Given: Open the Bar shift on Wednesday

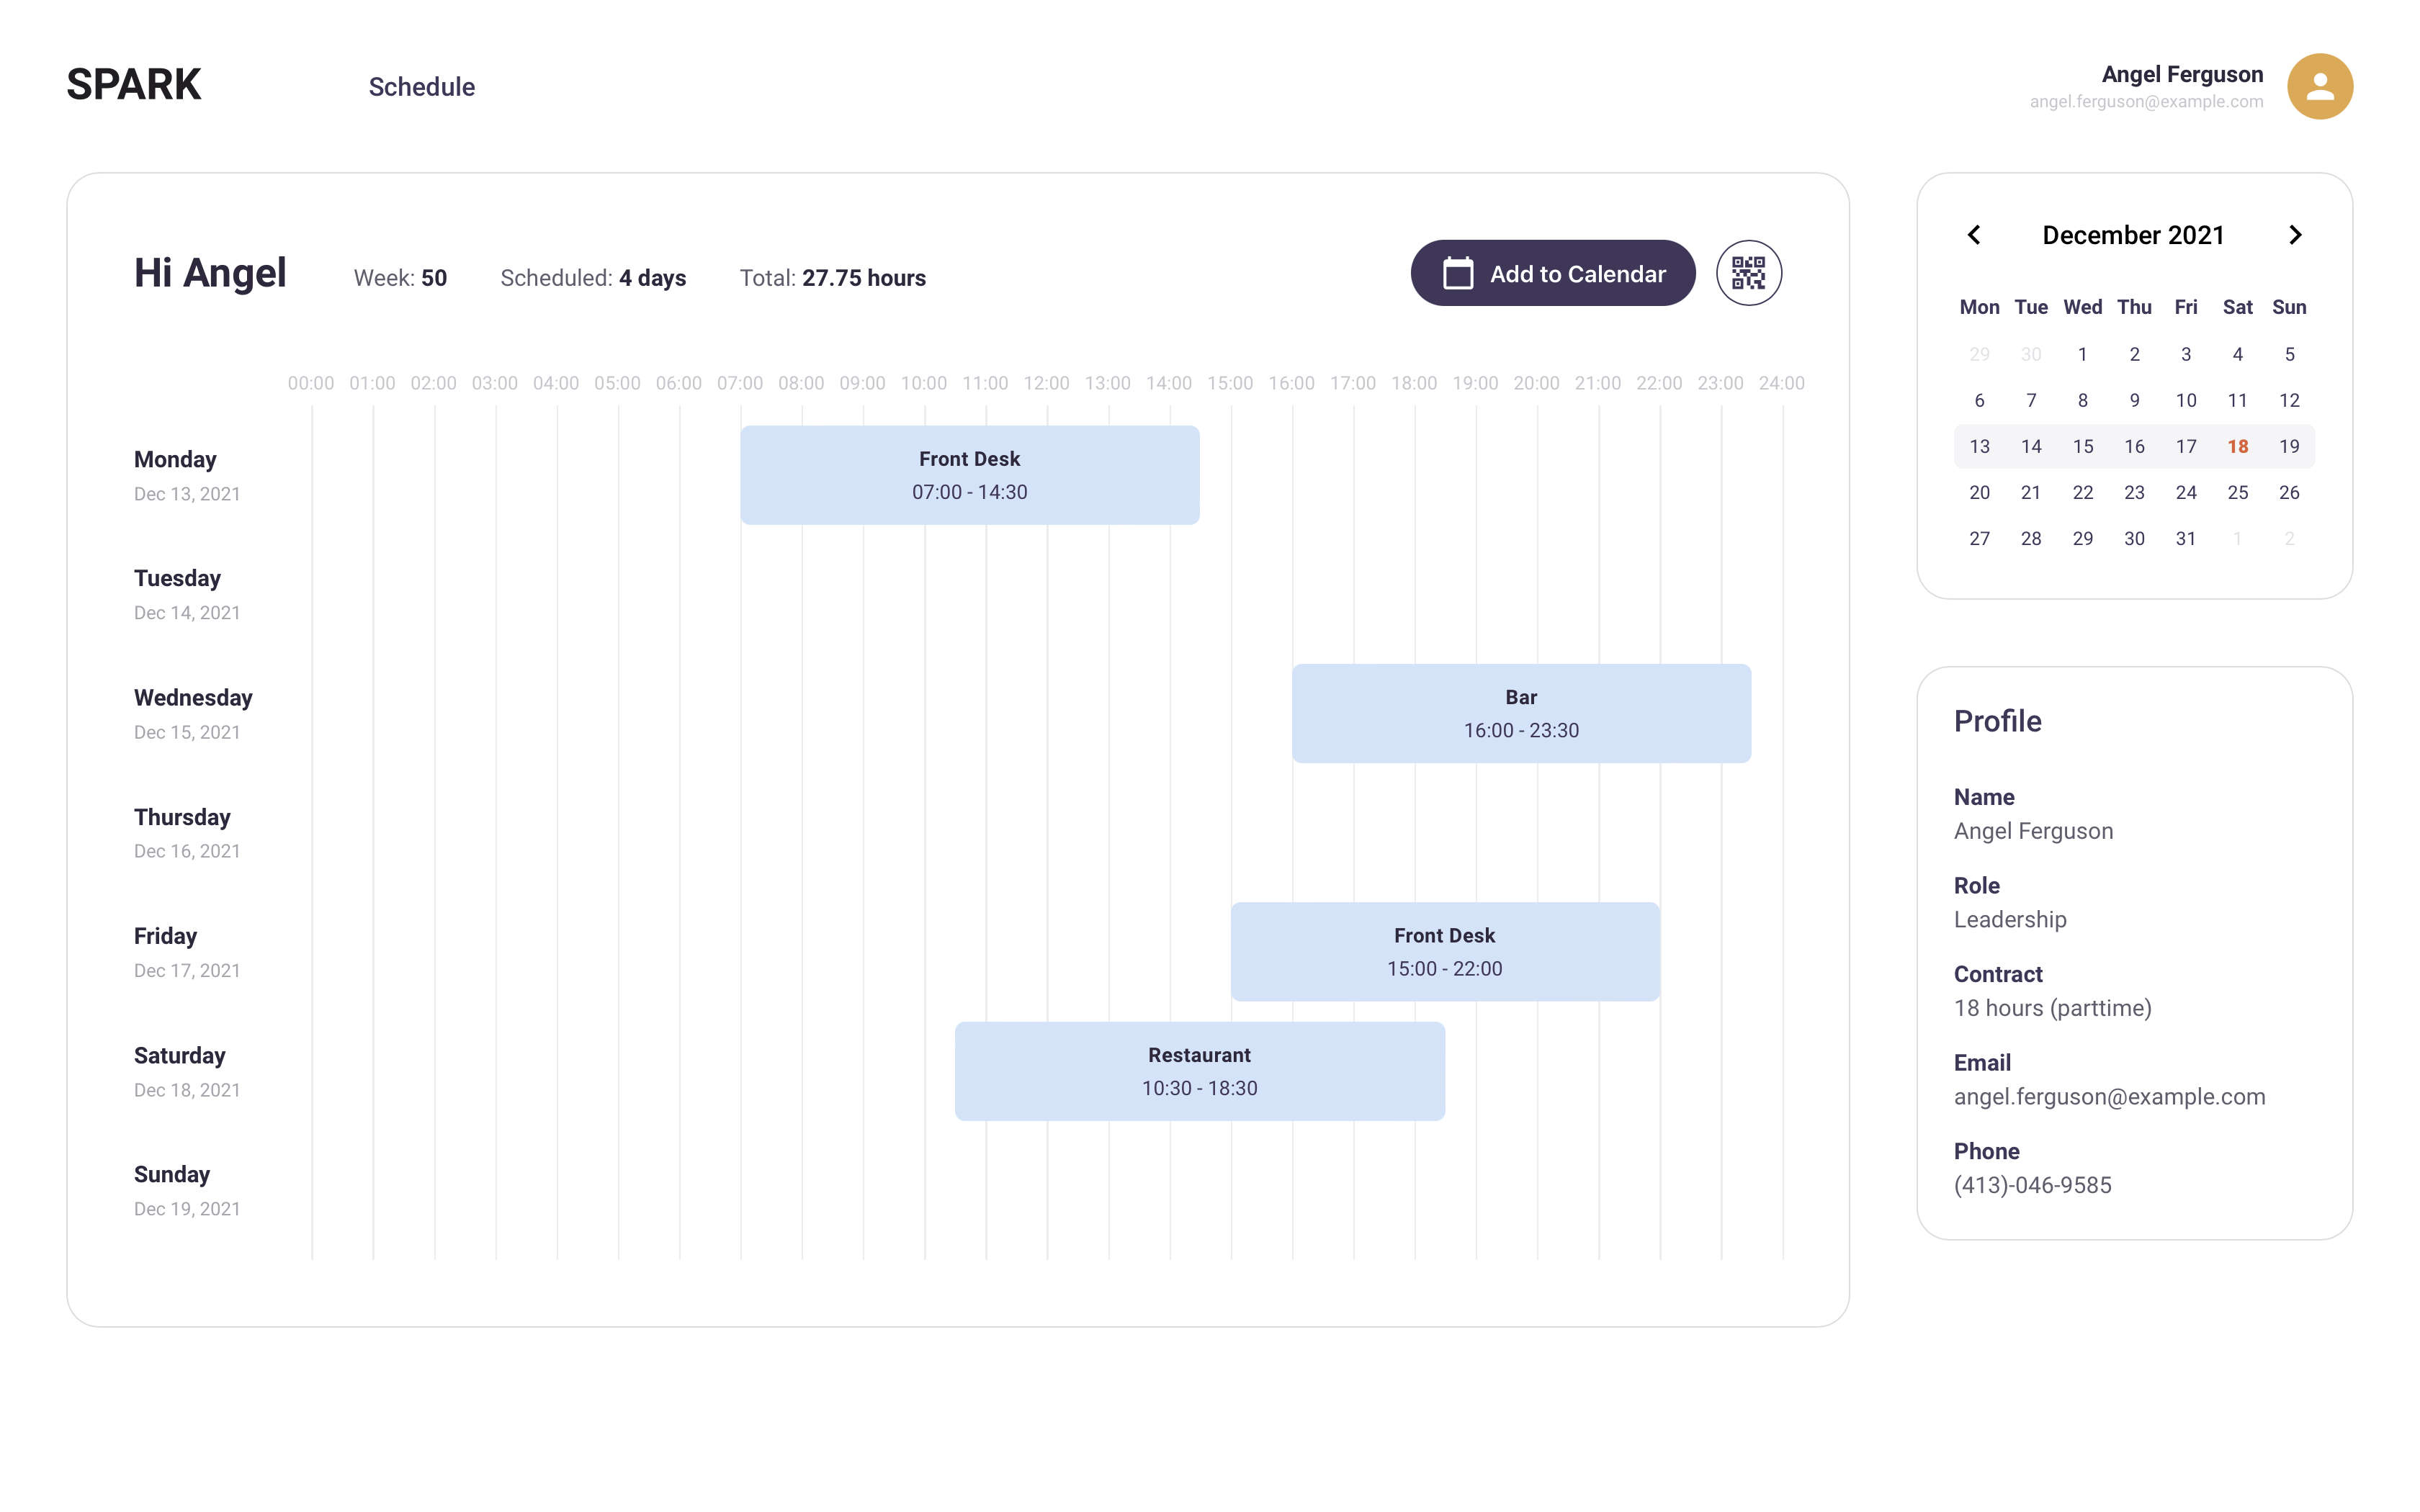Looking at the screenshot, I should 1521,712.
